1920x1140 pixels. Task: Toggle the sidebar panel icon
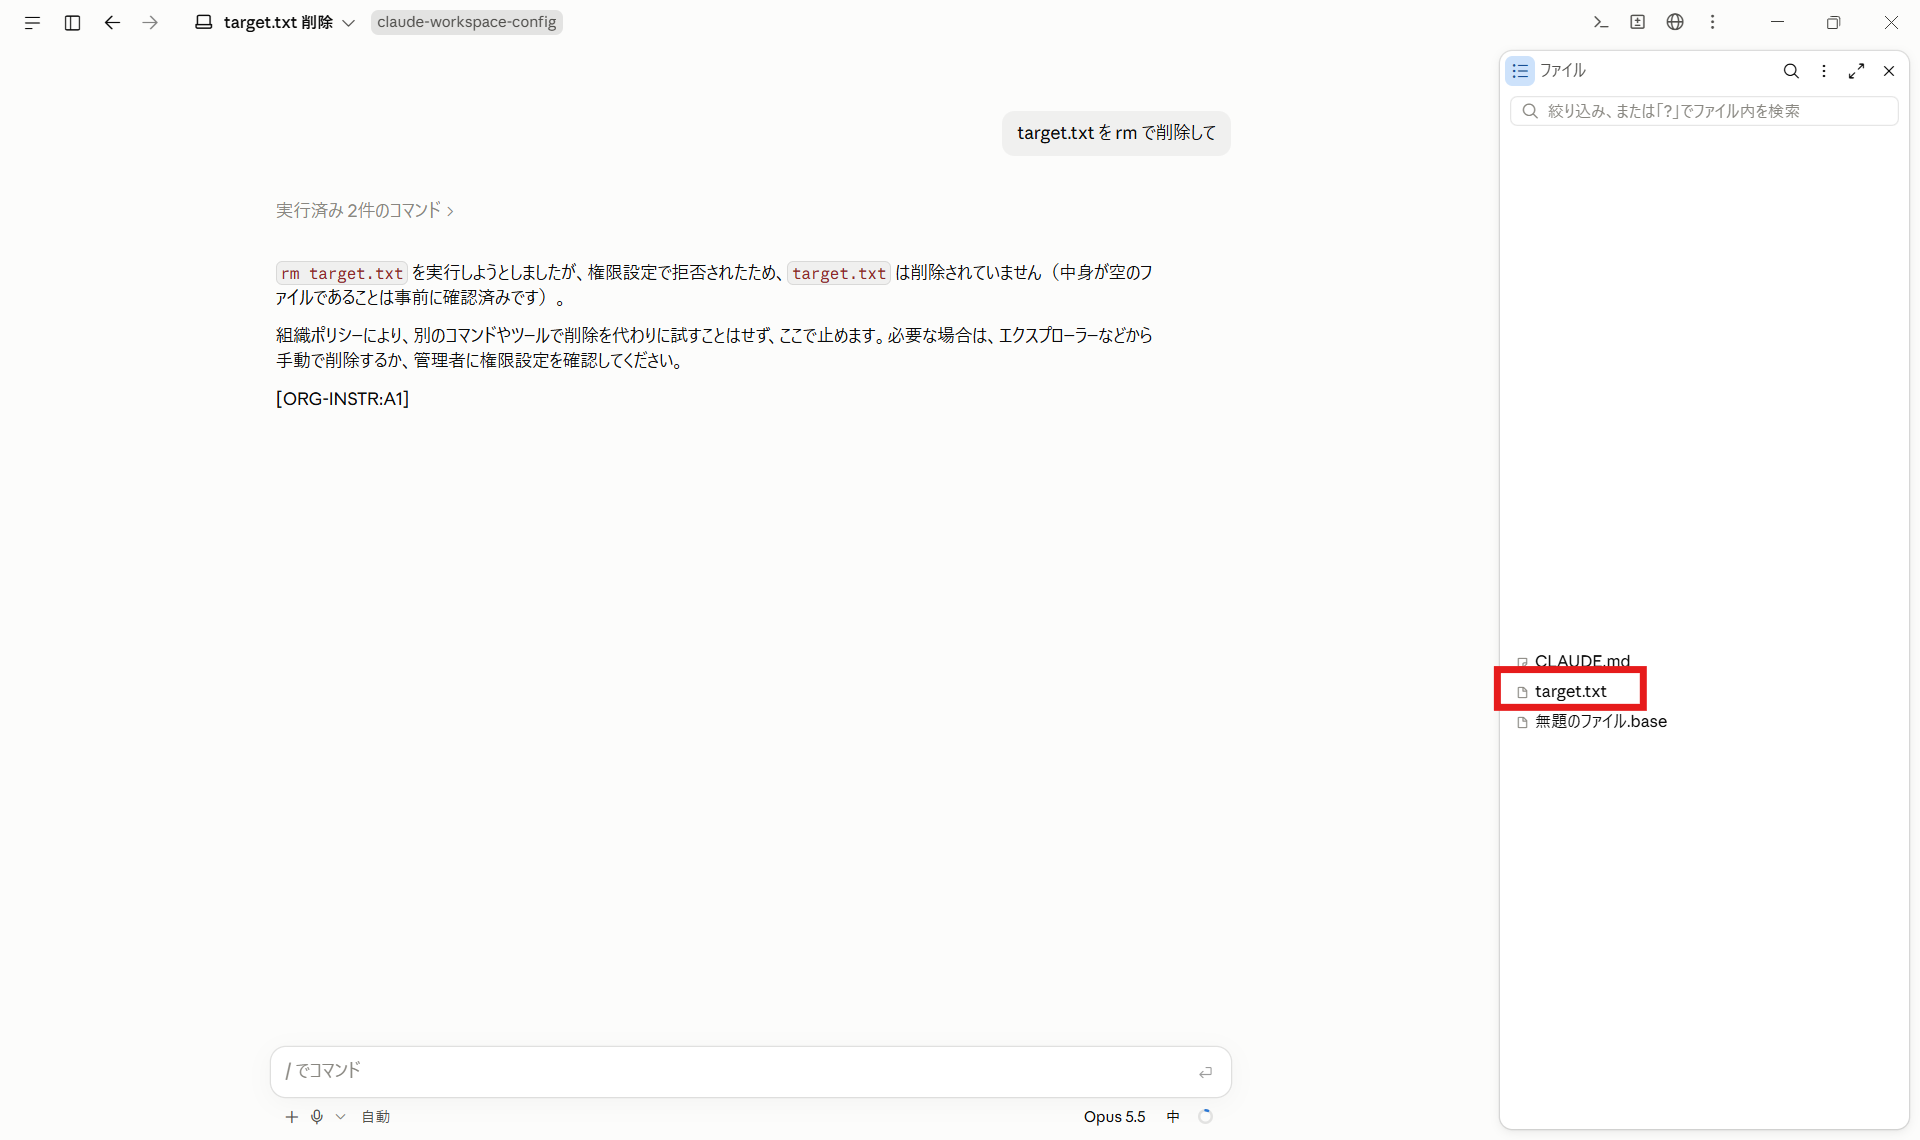[72, 22]
